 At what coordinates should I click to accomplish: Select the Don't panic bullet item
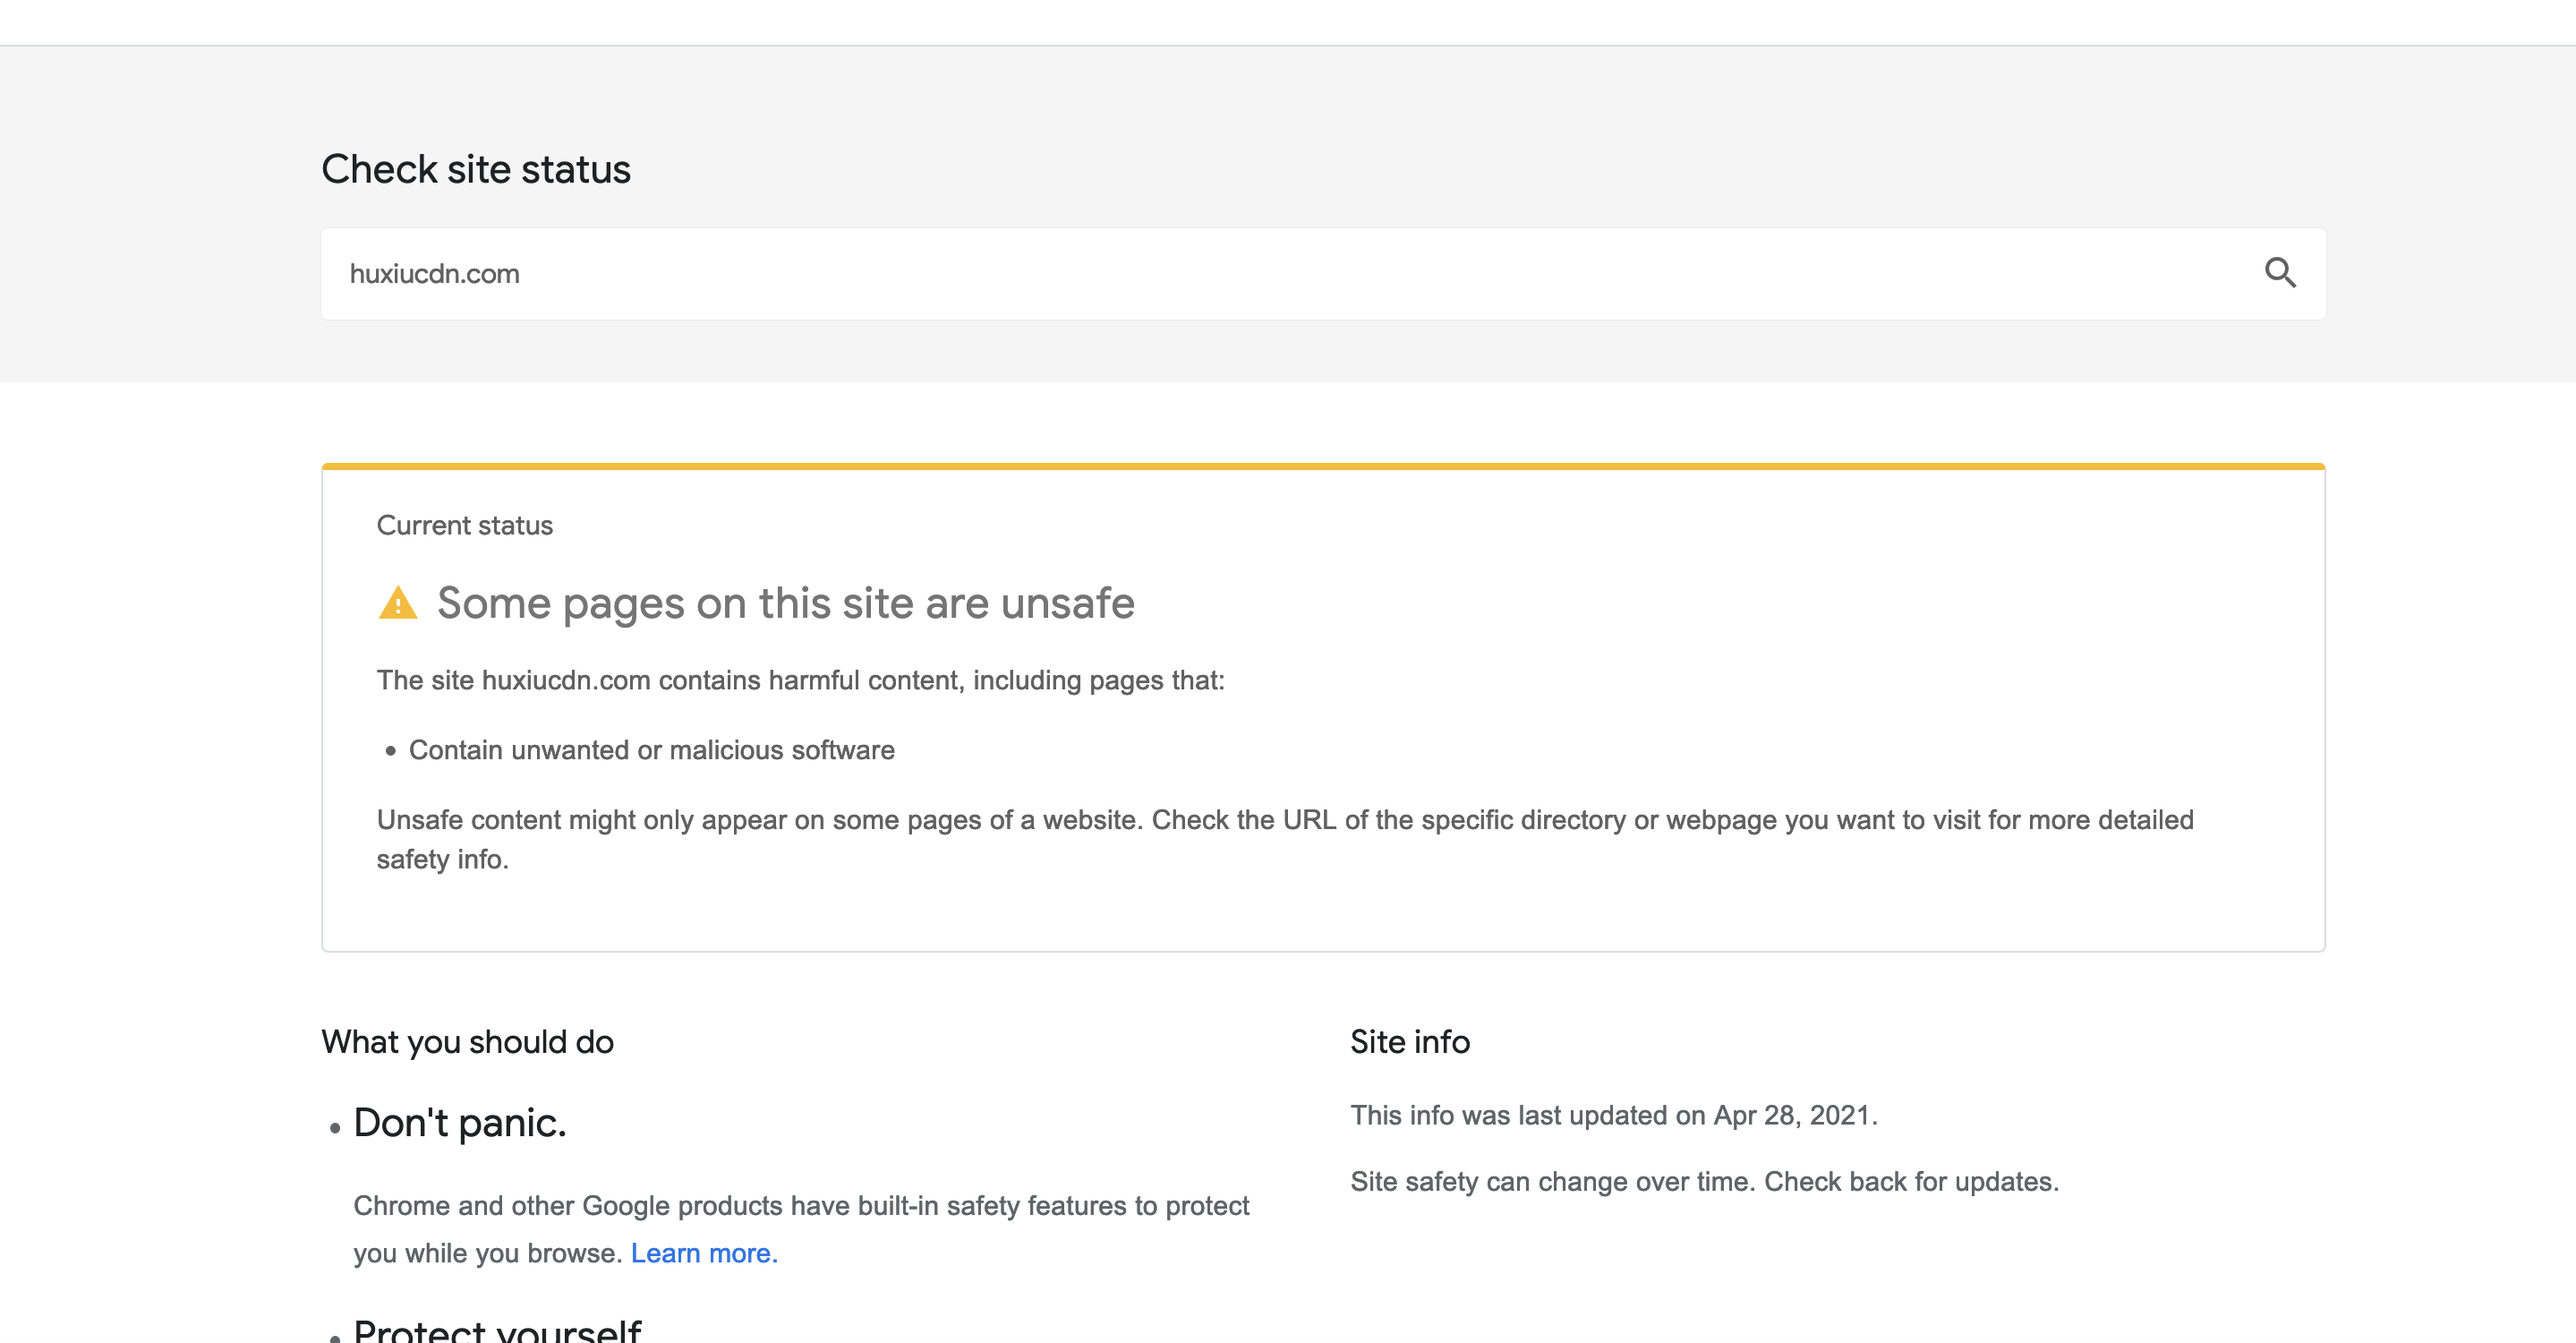point(459,1122)
